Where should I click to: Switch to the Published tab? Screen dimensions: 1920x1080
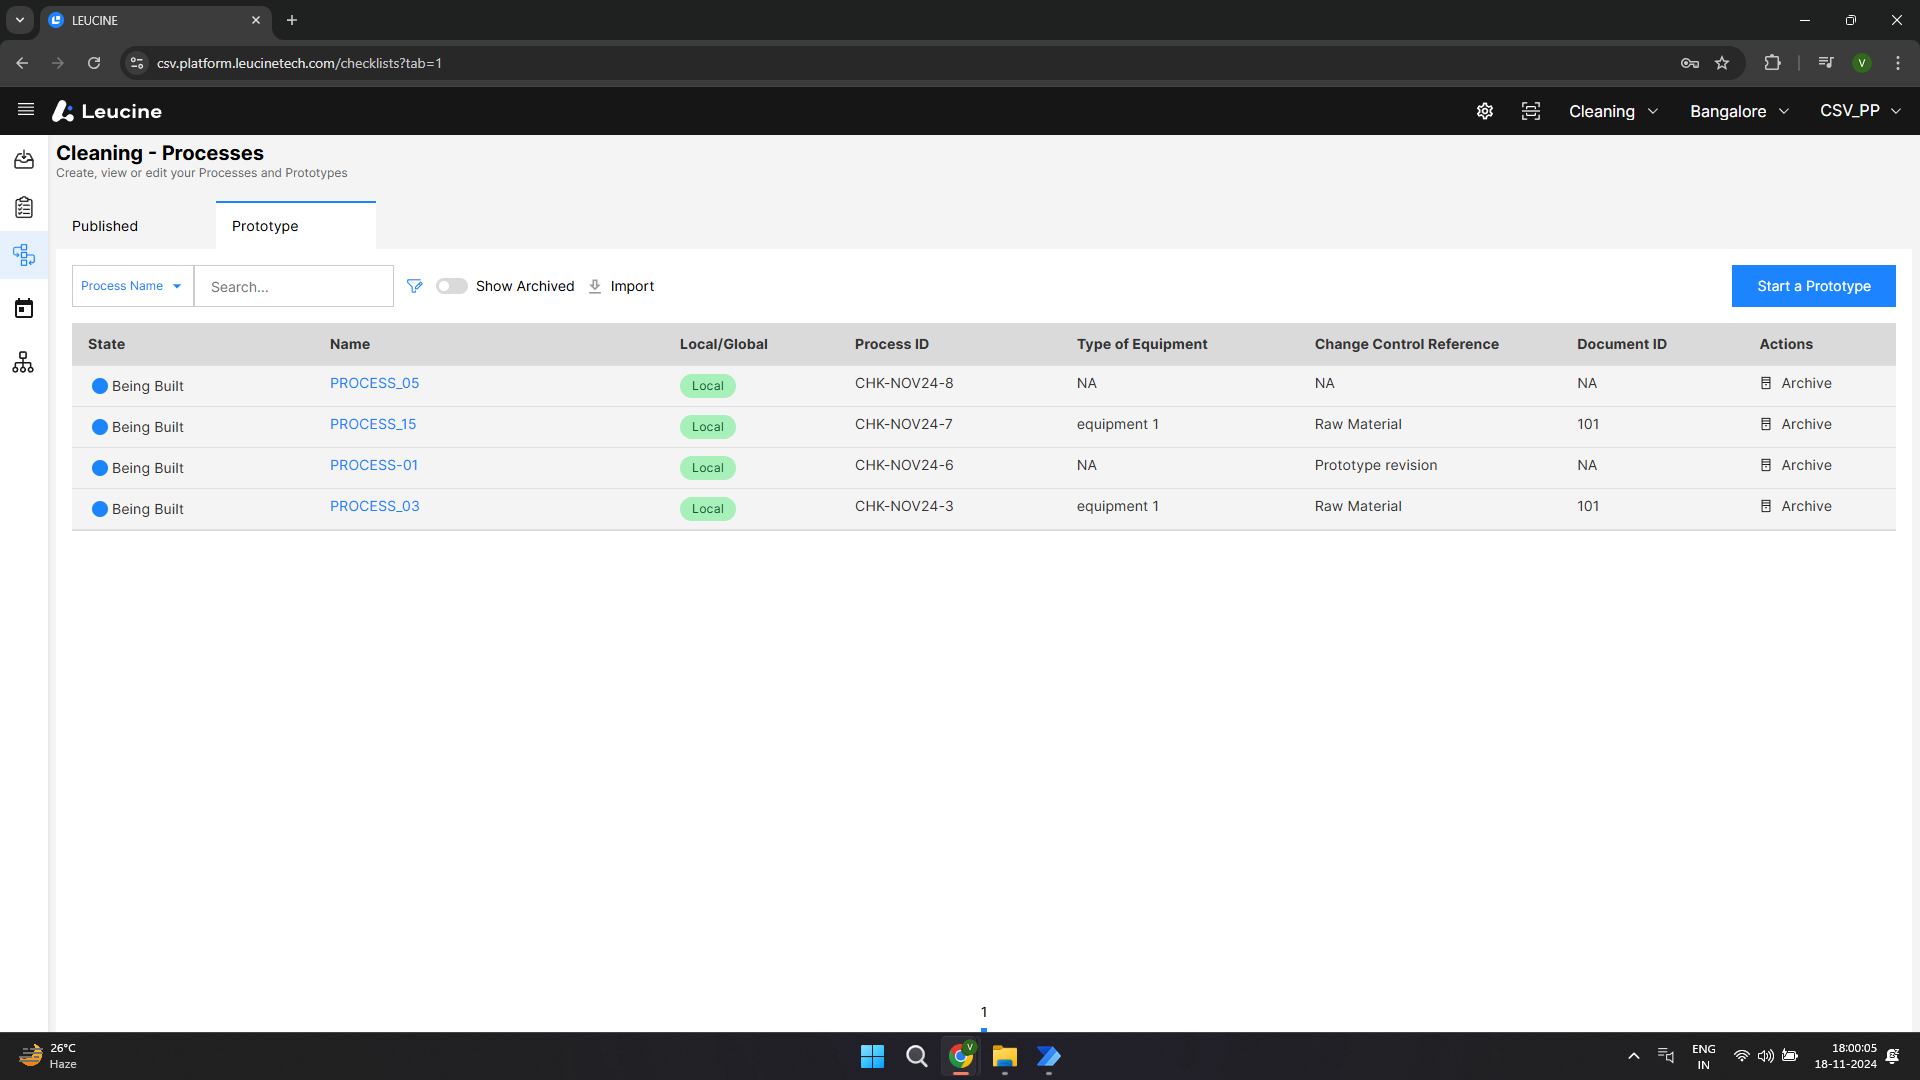(x=104, y=226)
